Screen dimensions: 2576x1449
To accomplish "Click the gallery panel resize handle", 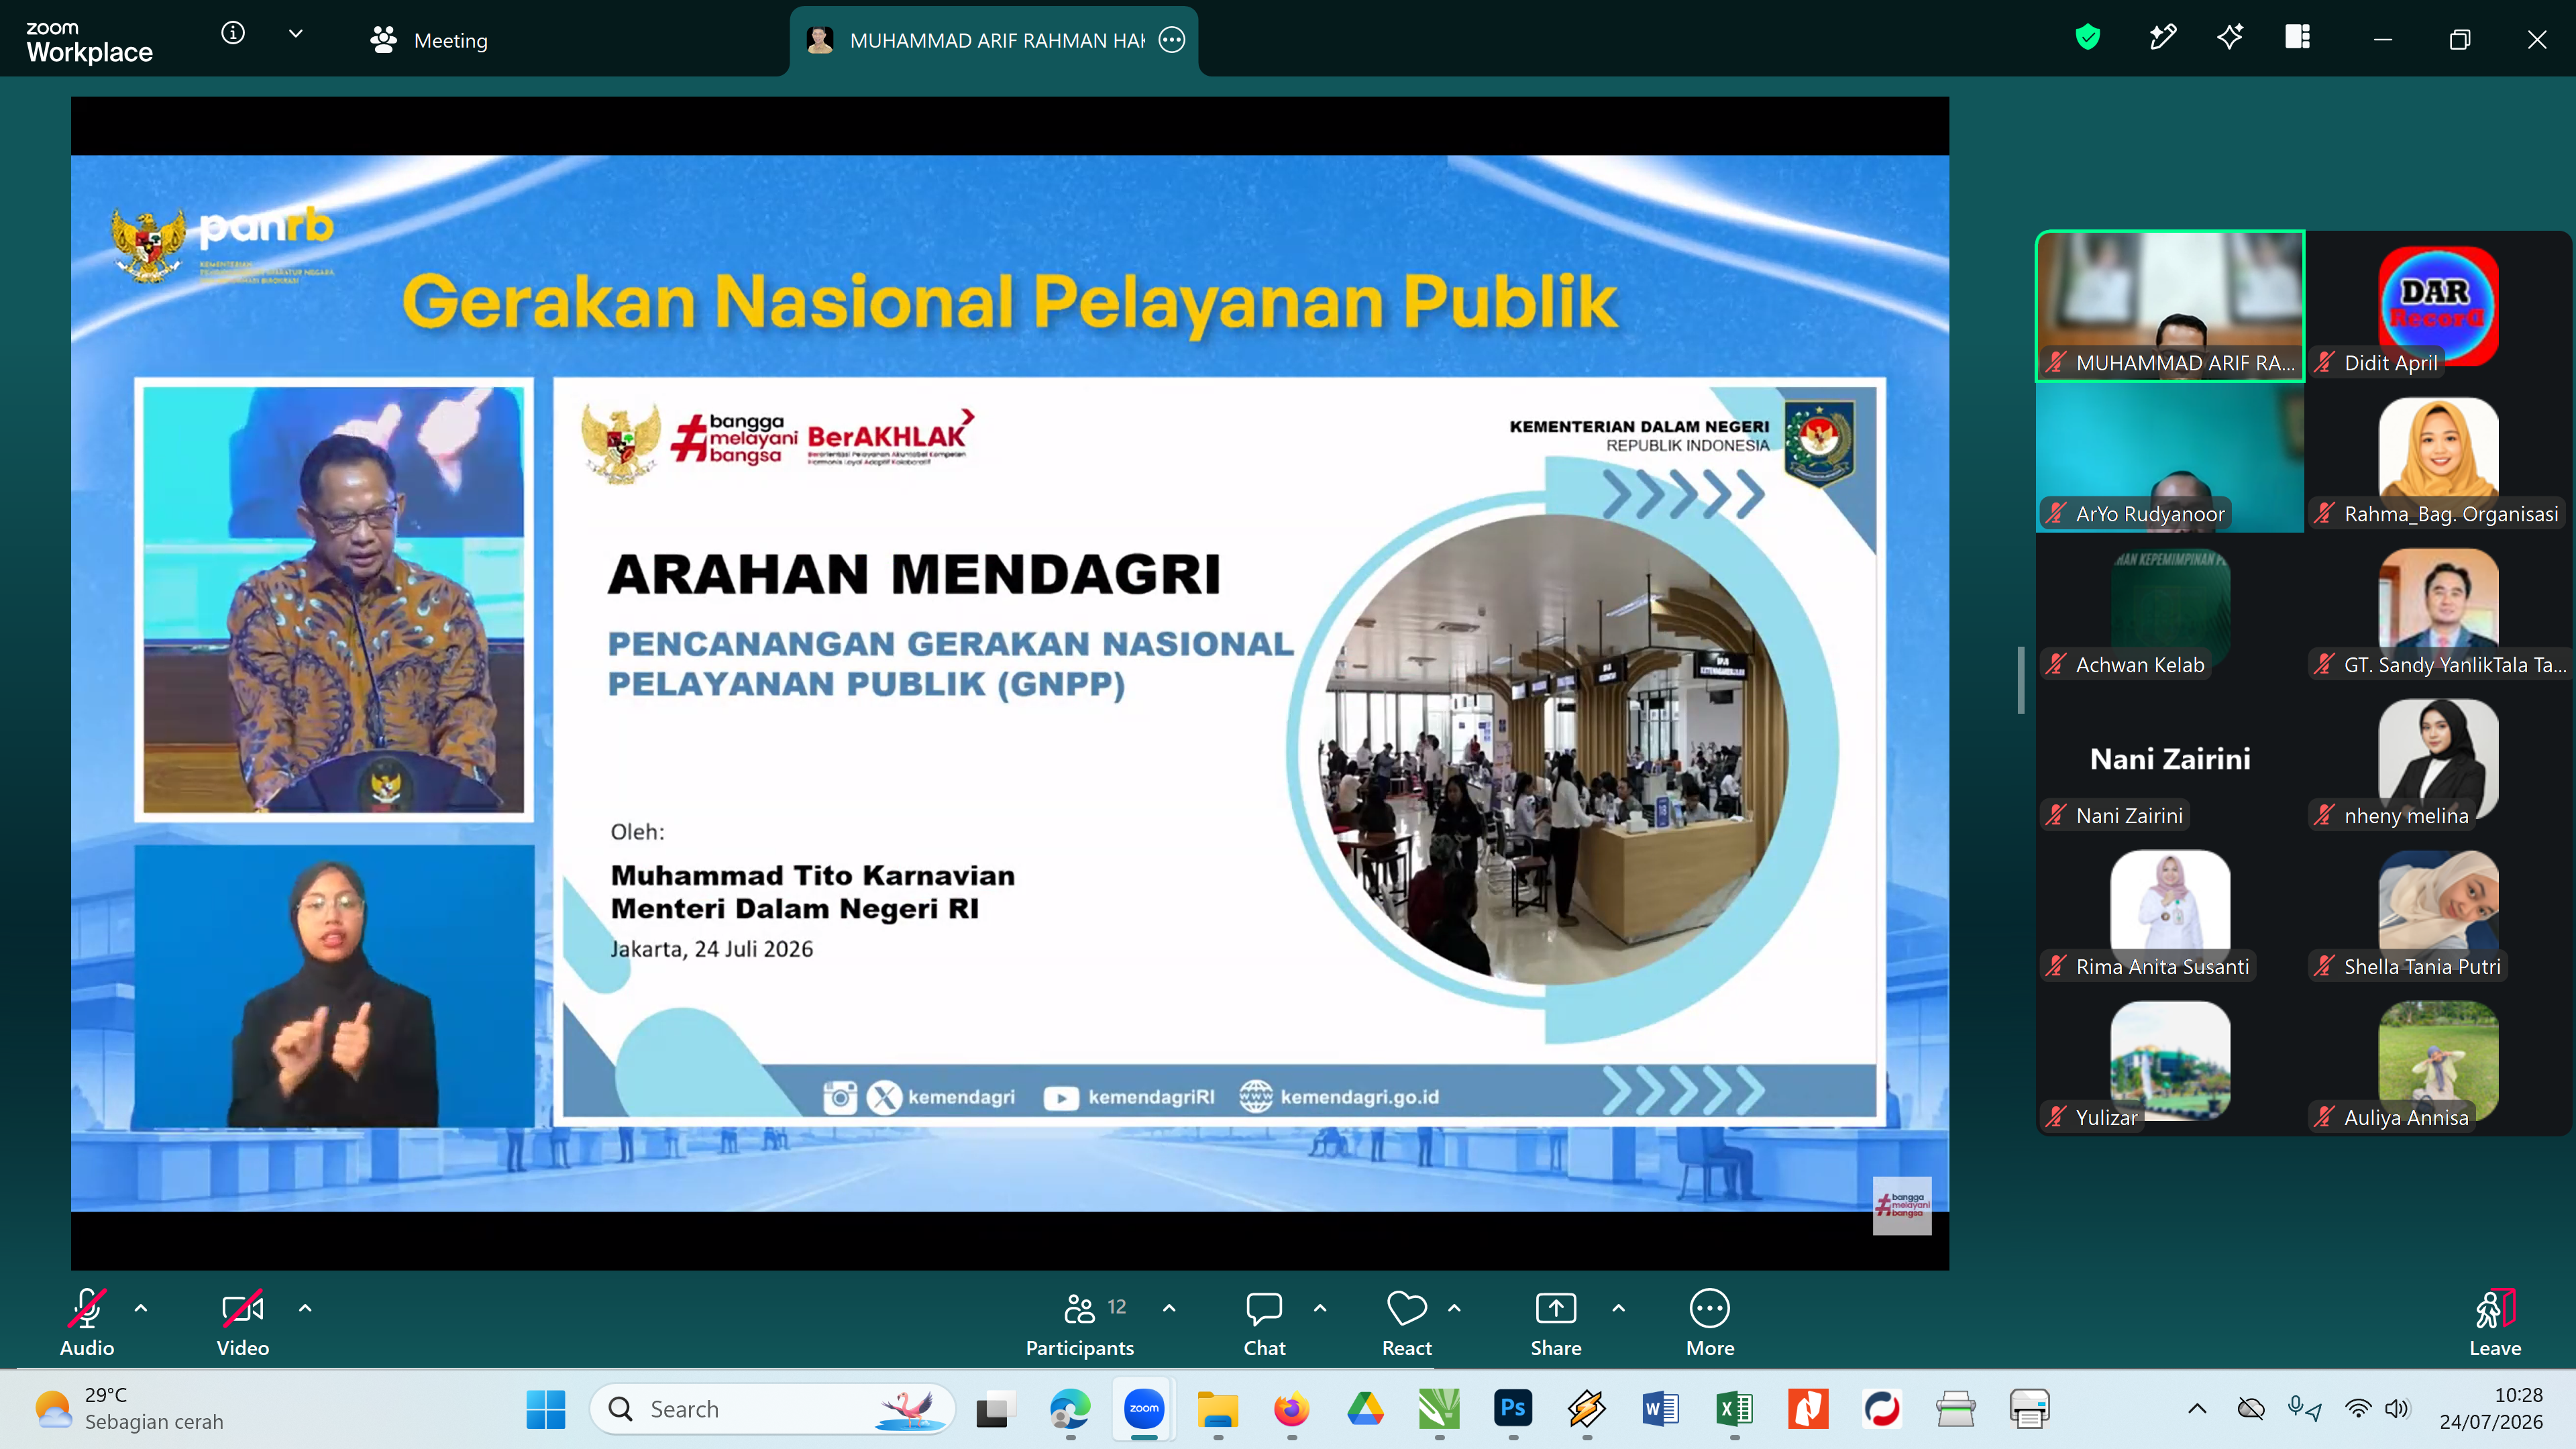I will click(2021, 680).
